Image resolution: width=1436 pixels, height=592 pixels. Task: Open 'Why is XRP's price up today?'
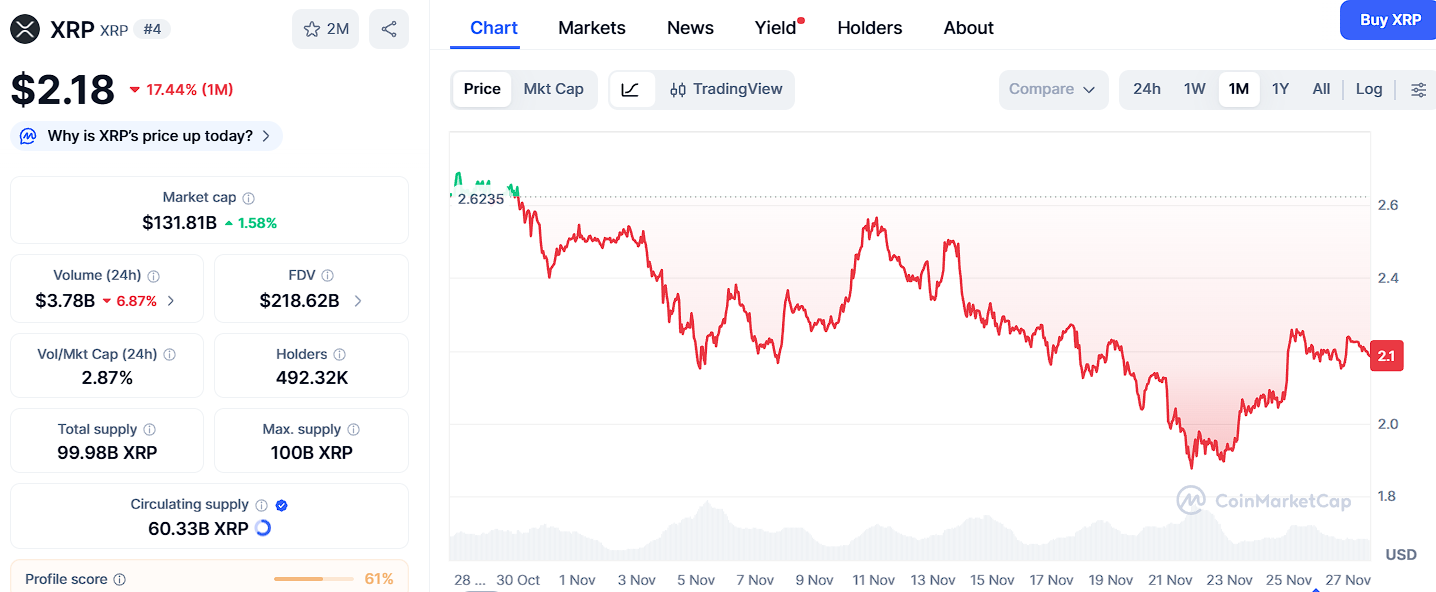click(148, 136)
